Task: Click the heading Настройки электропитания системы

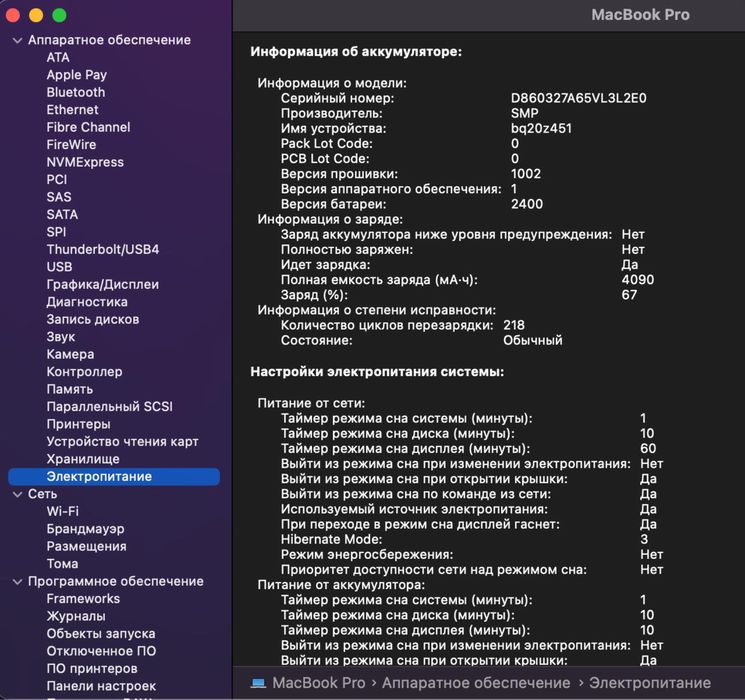Action: (x=377, y=372)
